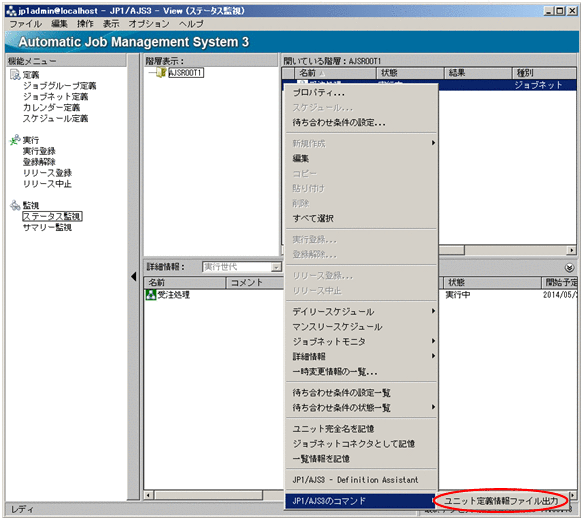Click ジョブネット type cell in selected row

coord(538,85)
